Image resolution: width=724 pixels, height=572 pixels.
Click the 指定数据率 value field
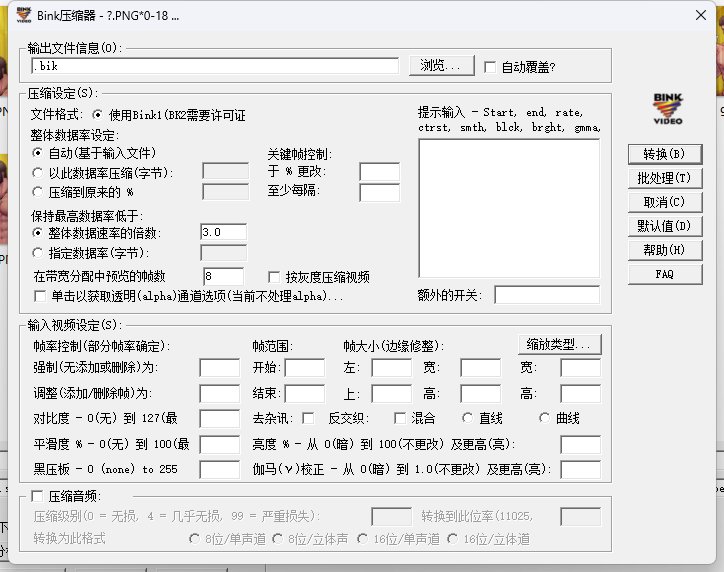[224, 253]
